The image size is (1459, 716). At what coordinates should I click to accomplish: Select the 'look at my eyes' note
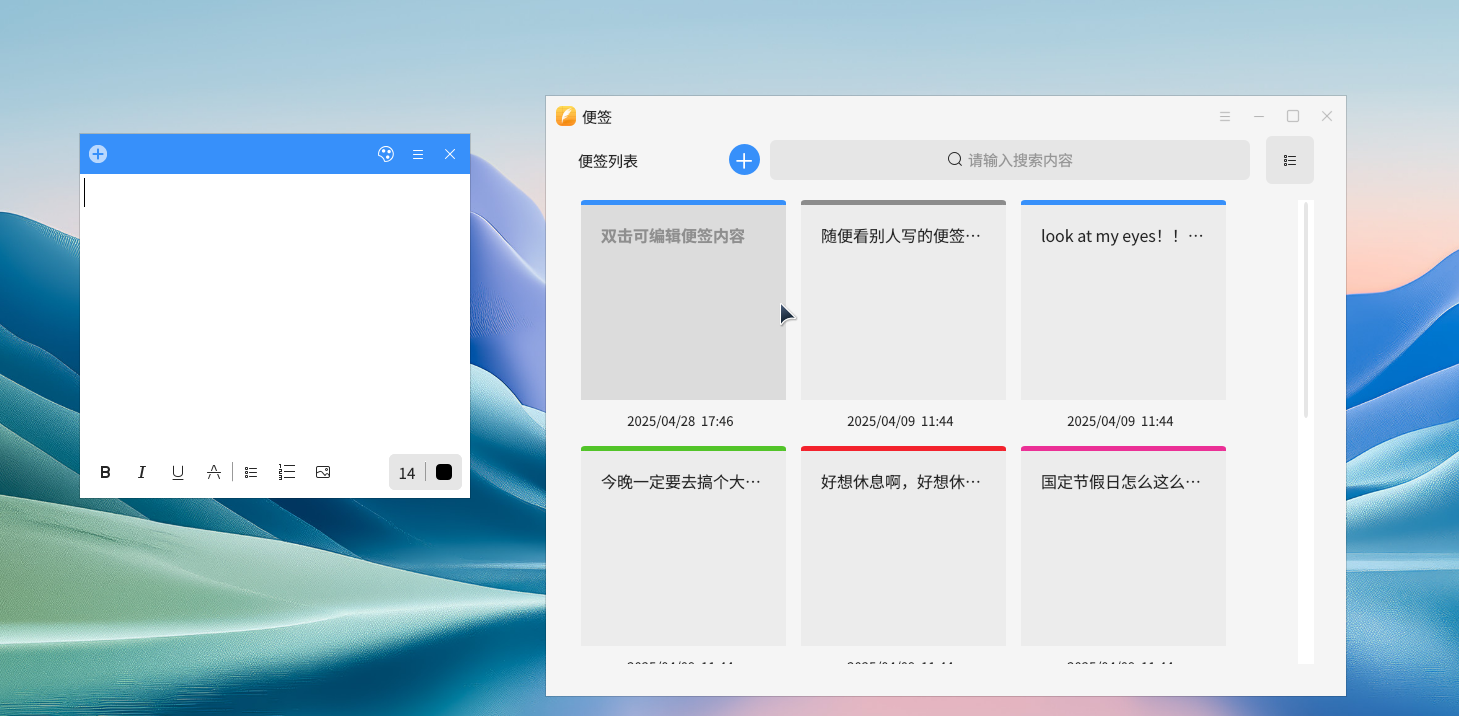coord(1123,300)
